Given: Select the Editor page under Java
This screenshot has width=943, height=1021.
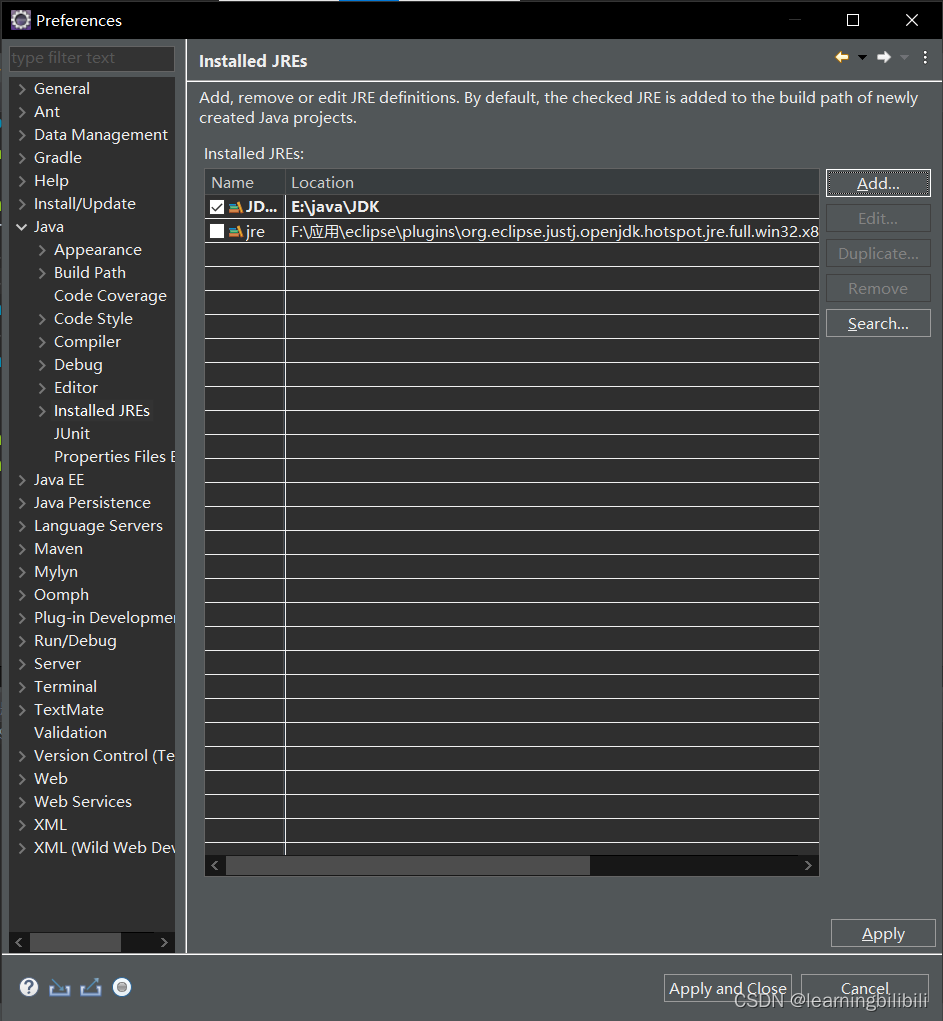Looking at the screenshot, I should coord(76,387).
